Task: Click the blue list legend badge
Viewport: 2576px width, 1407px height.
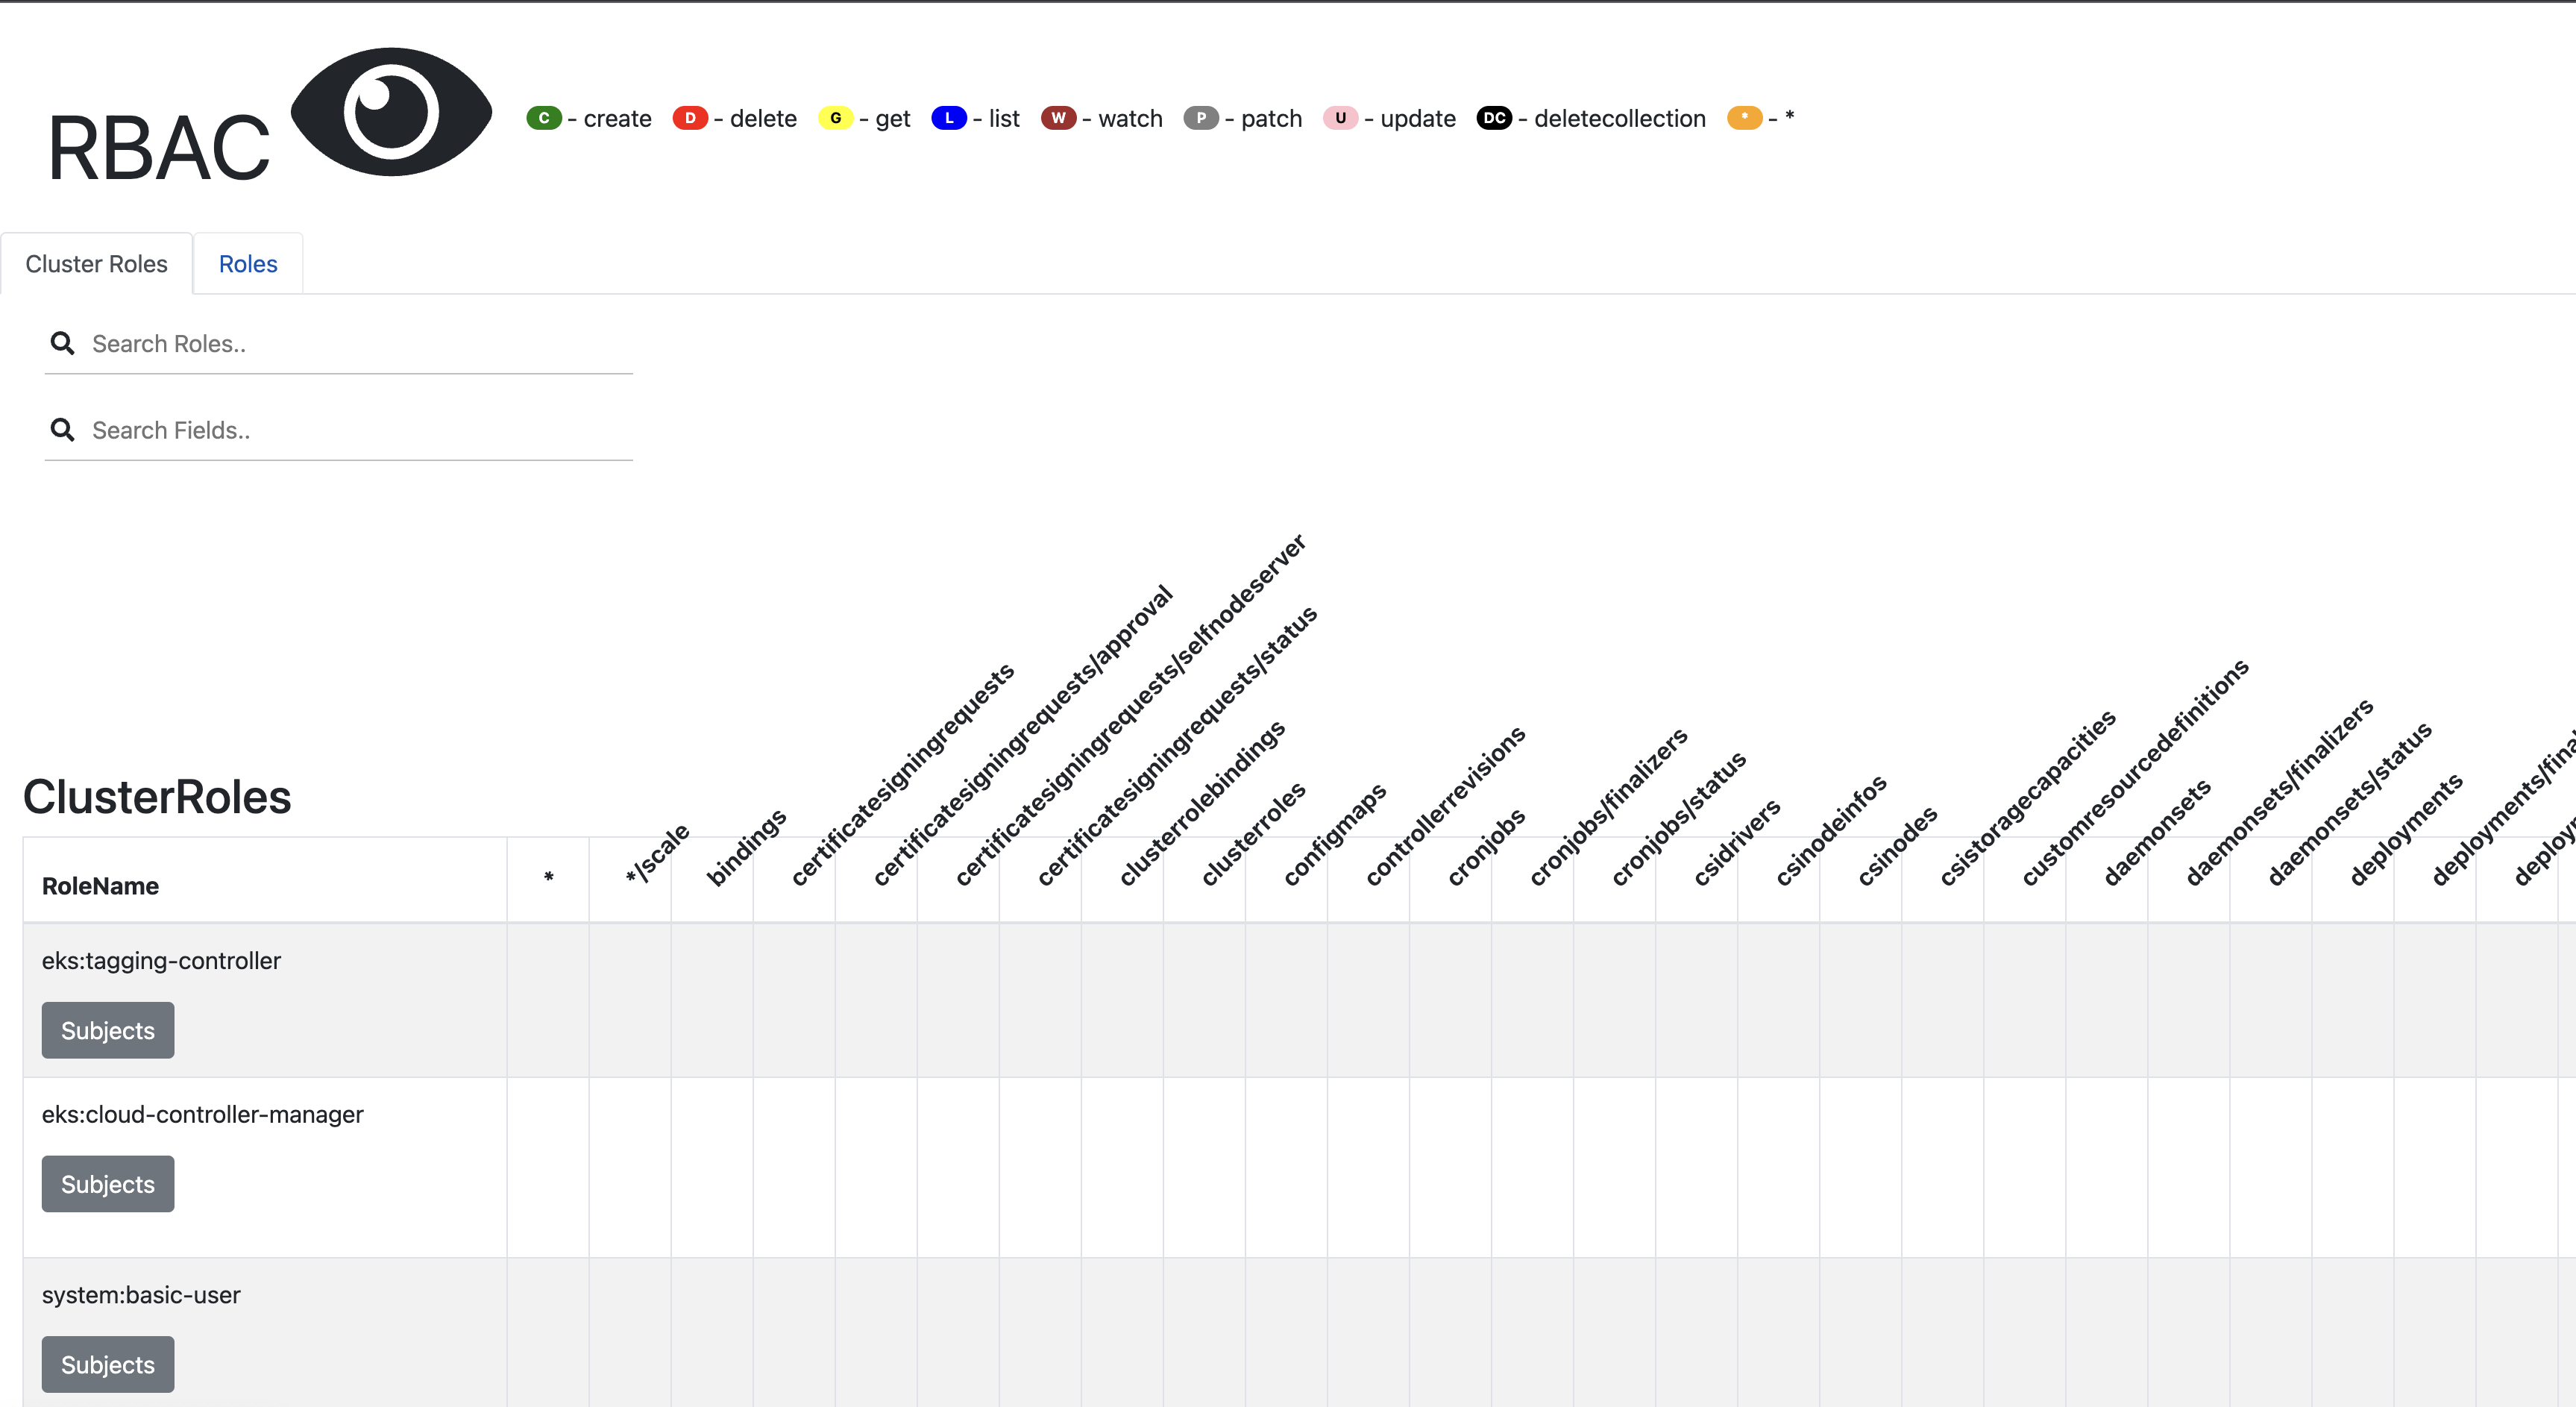Action: pos(949,118)
